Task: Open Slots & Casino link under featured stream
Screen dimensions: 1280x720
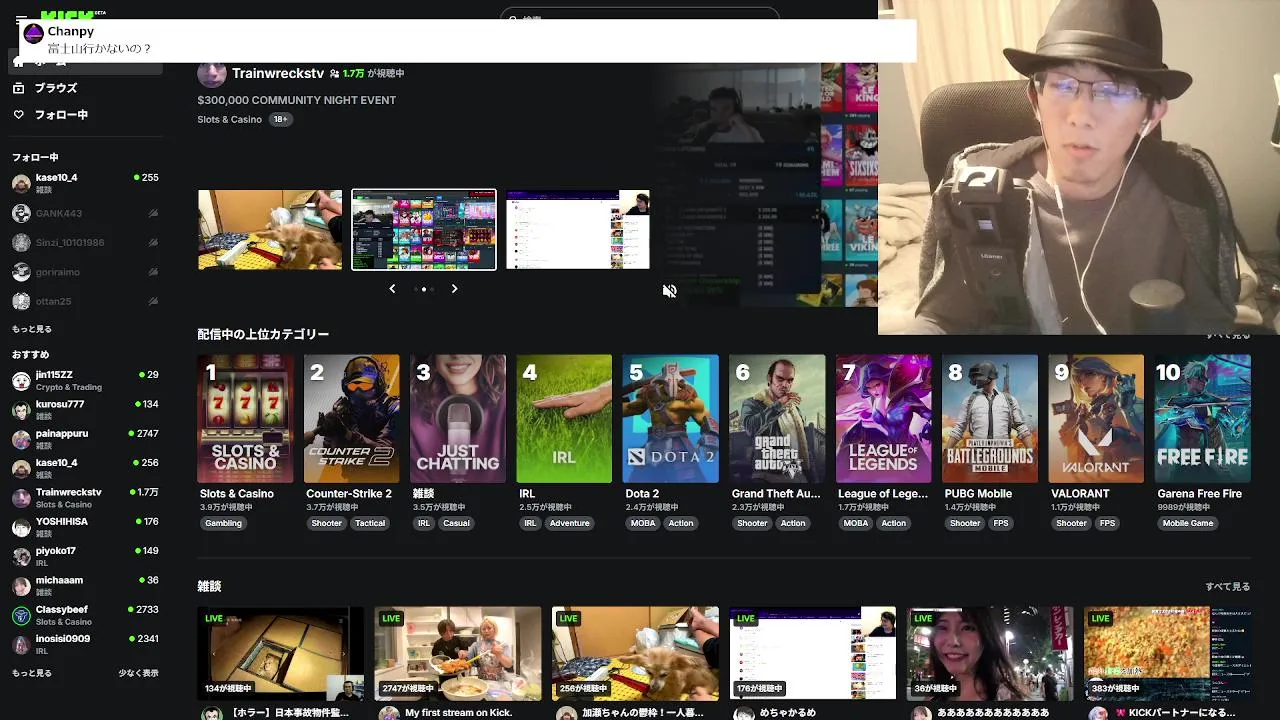Action: [x=230, y=119]
